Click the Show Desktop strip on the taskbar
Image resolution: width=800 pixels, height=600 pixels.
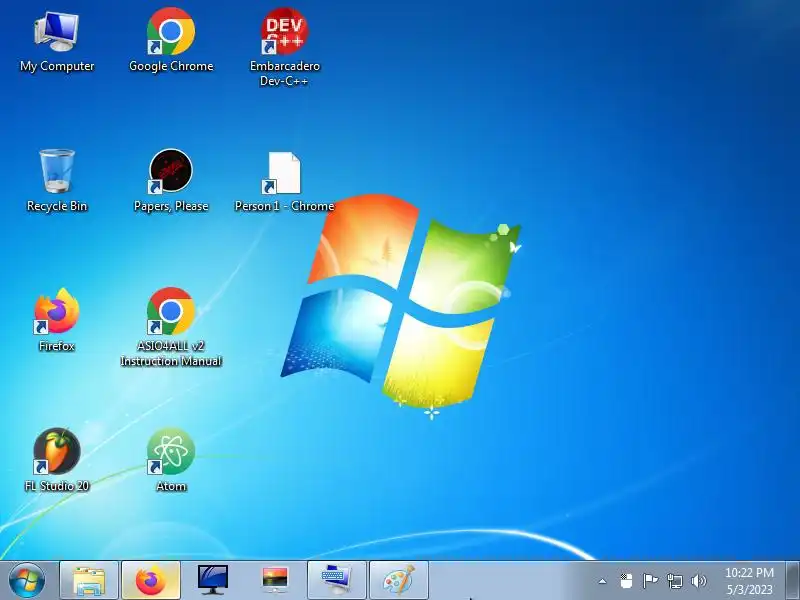click(x=793, y=581)
